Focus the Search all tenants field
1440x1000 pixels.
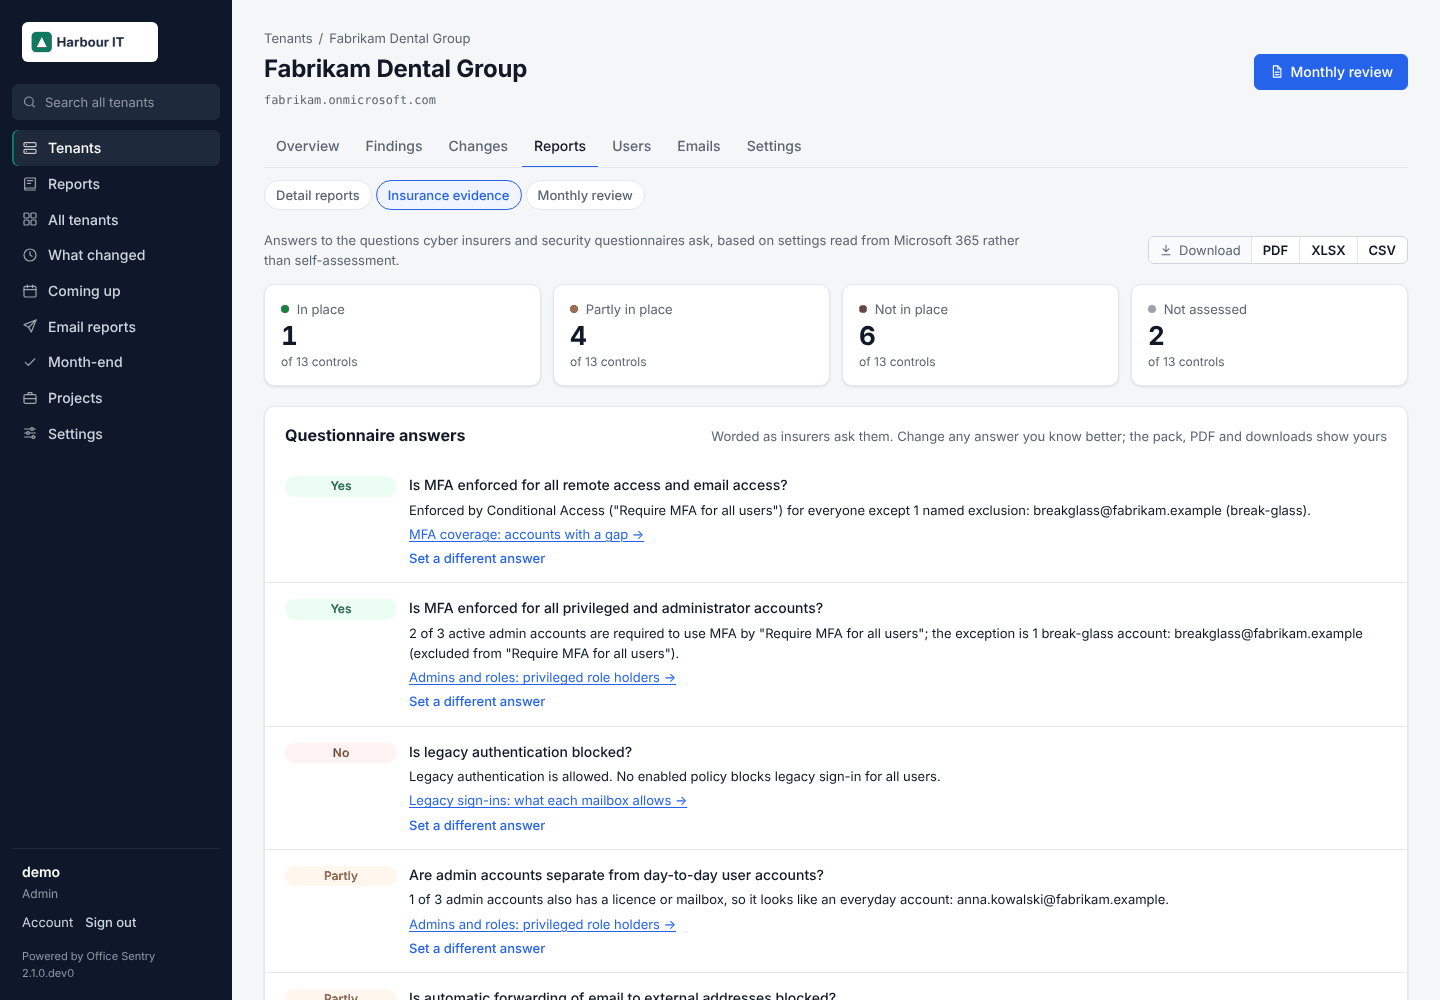(x=116, y=102)
